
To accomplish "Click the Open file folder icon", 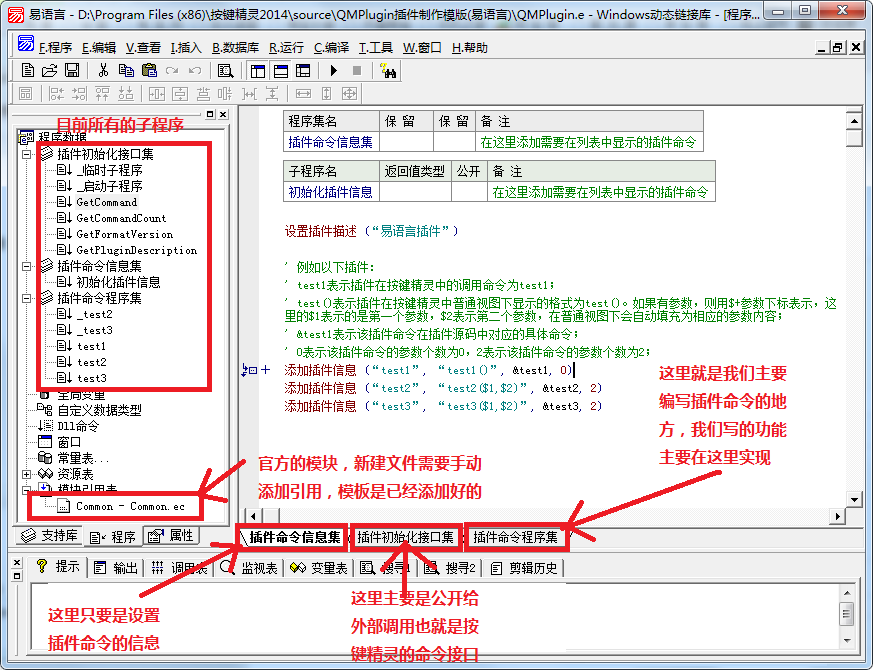I will coord(50,71).
